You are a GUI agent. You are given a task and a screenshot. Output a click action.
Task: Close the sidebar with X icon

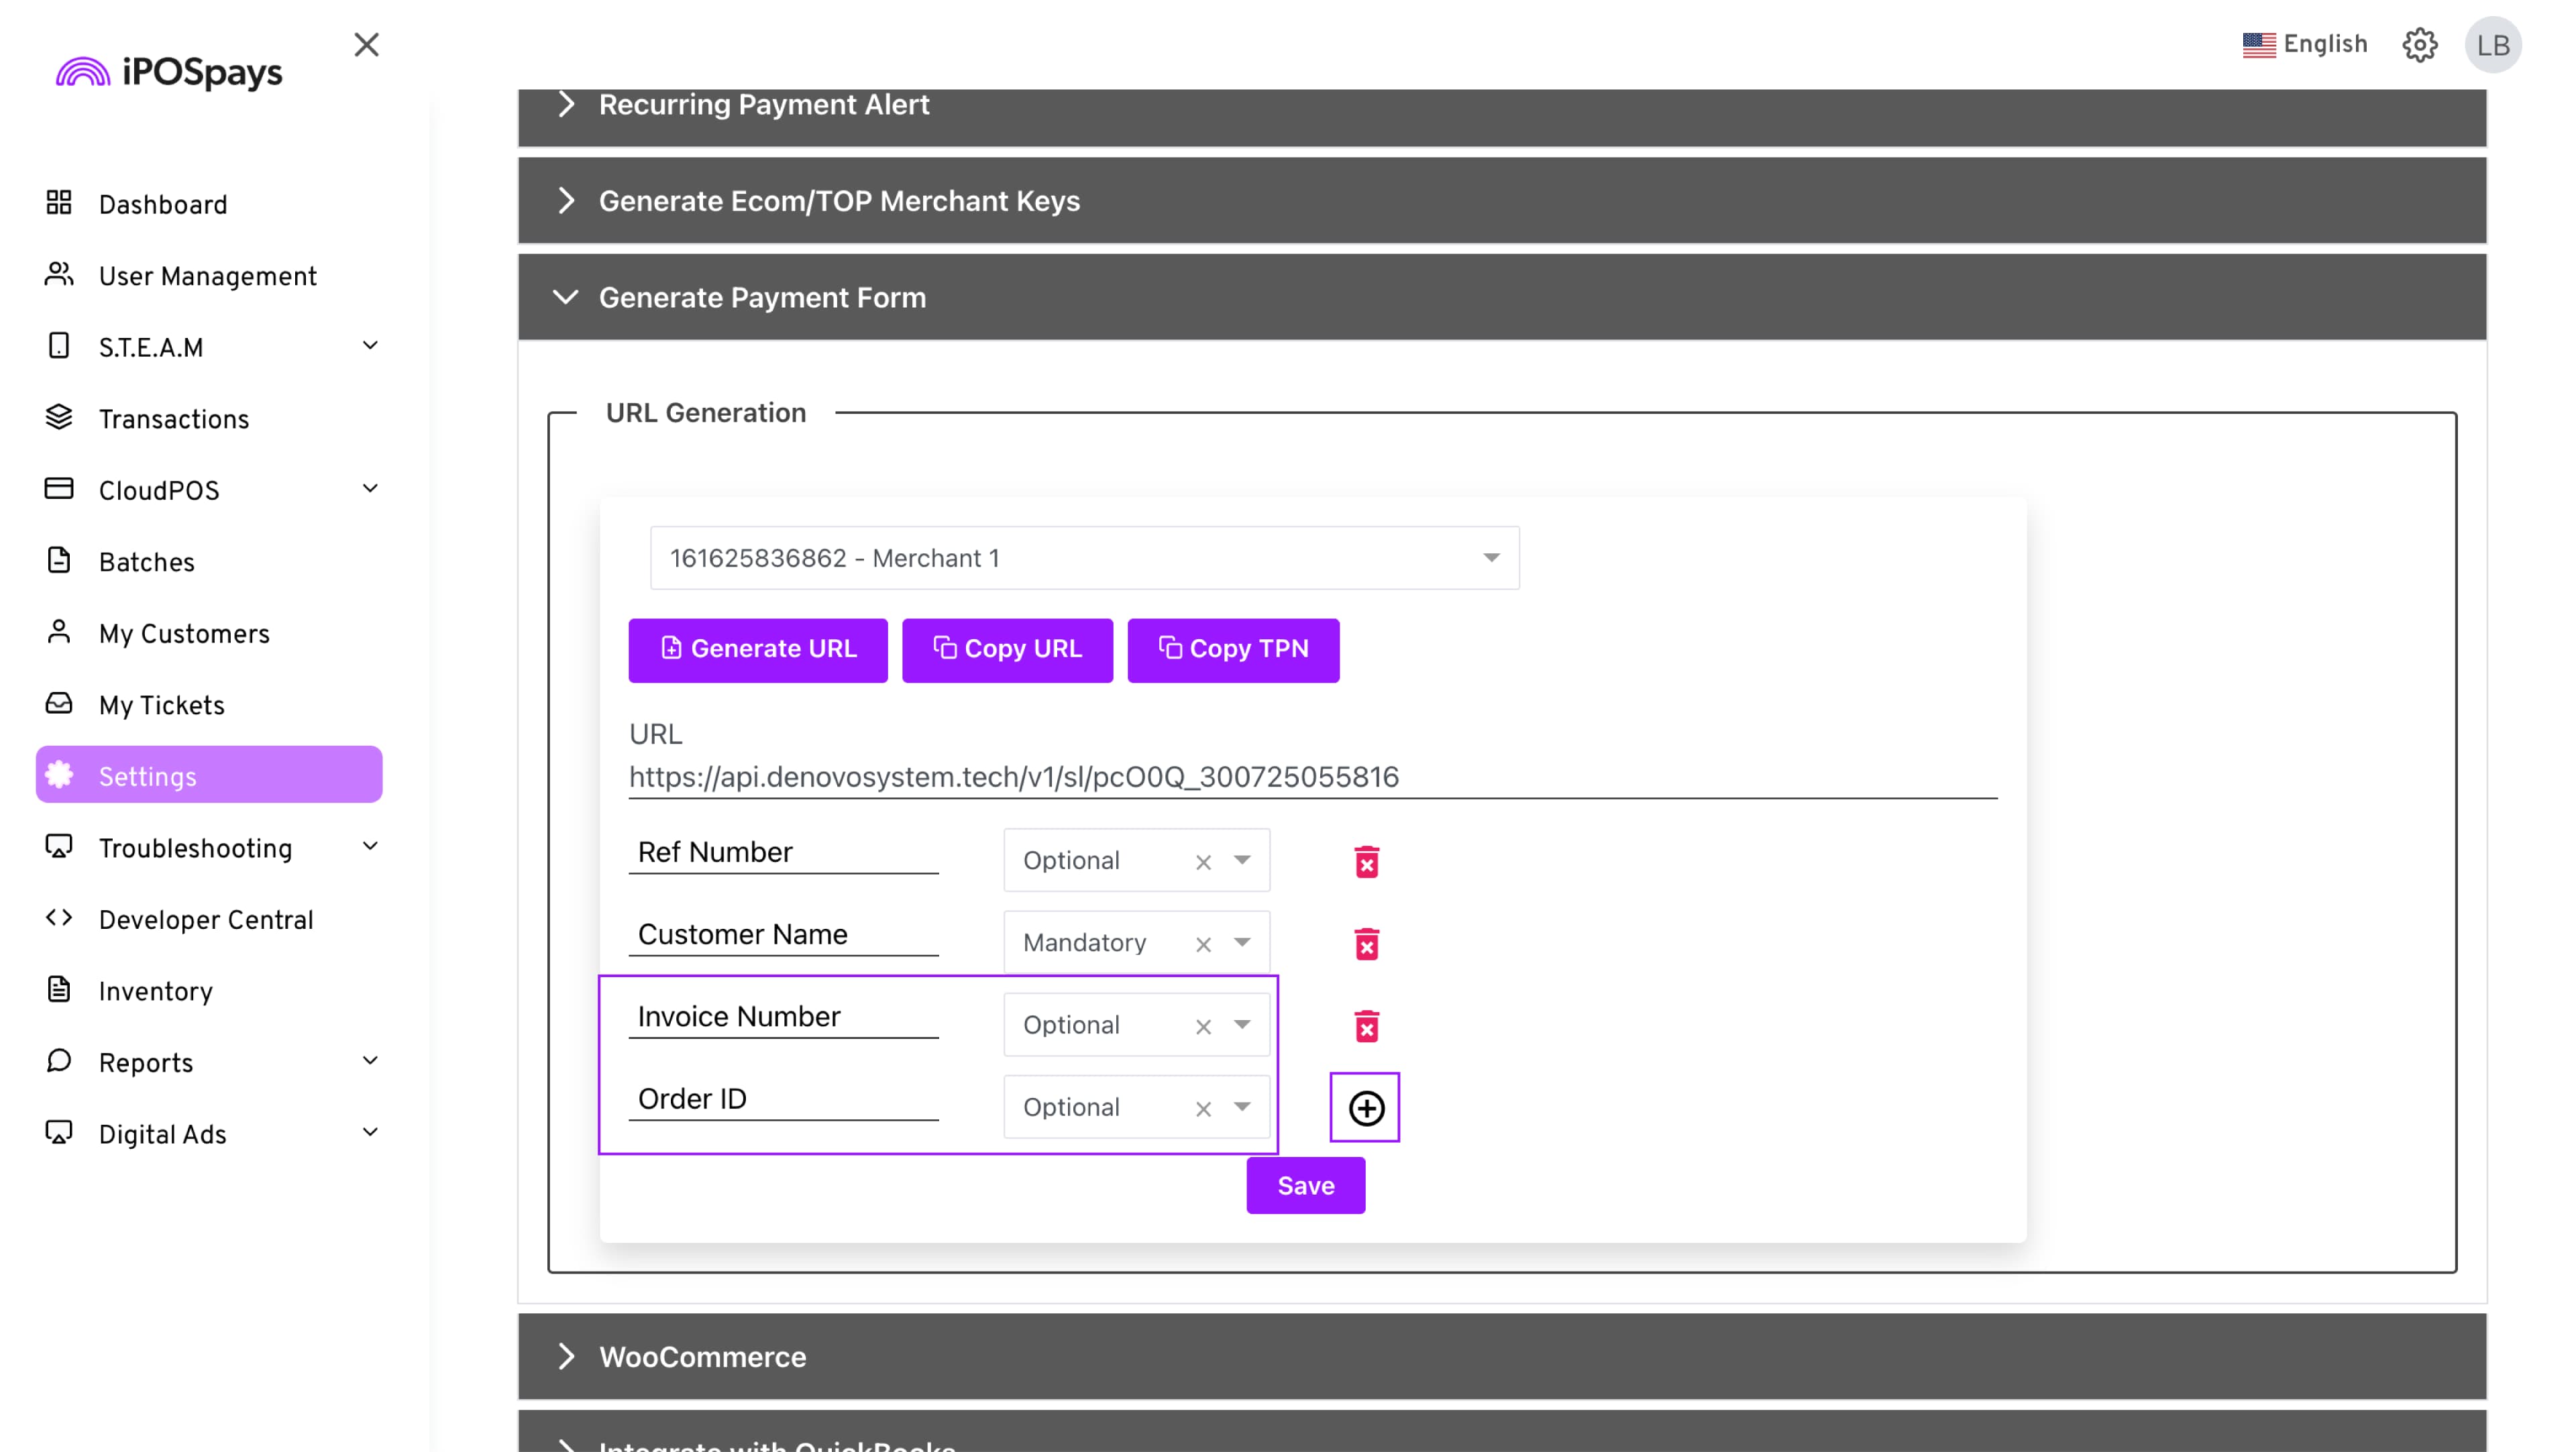point(366,45)
